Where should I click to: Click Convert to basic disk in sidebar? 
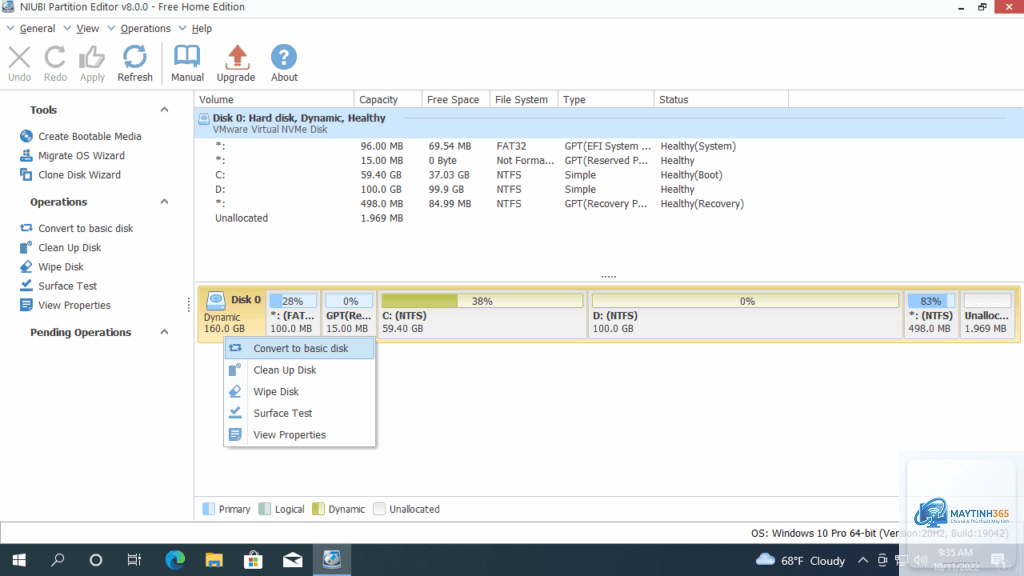pos(85,229)
